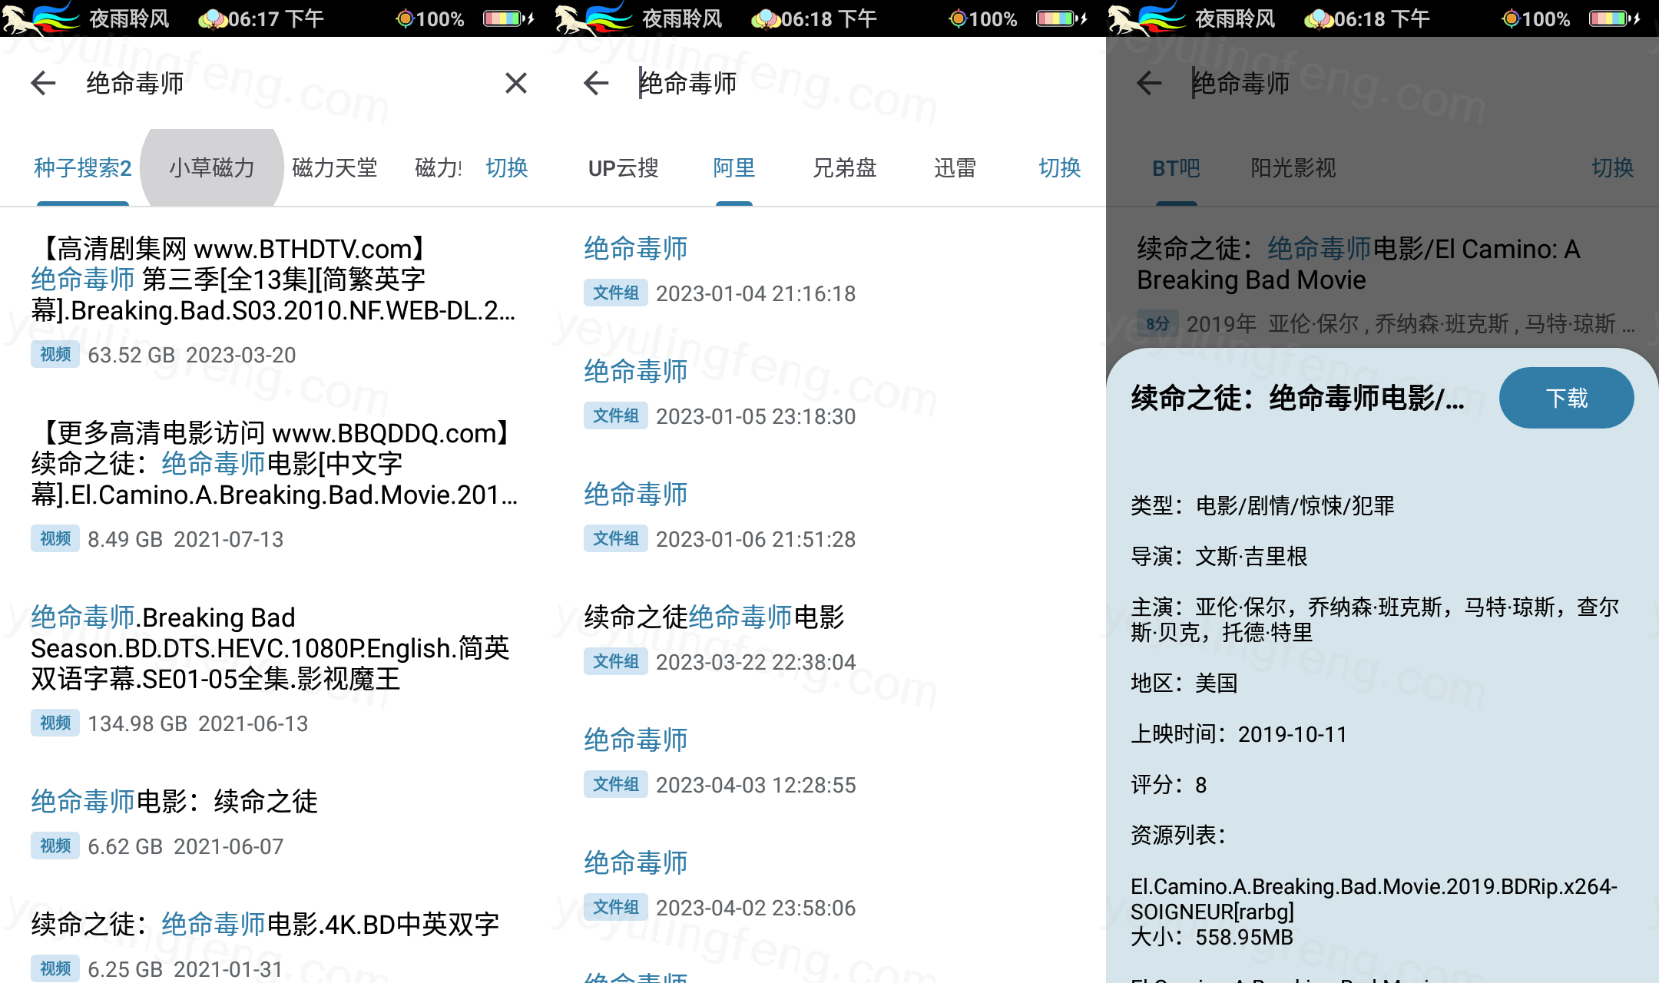Tap the 类型：电影/剧情/惊悚/犯罪 line
This screenshot has height=983, width=1659.
tap(1263, 506)
